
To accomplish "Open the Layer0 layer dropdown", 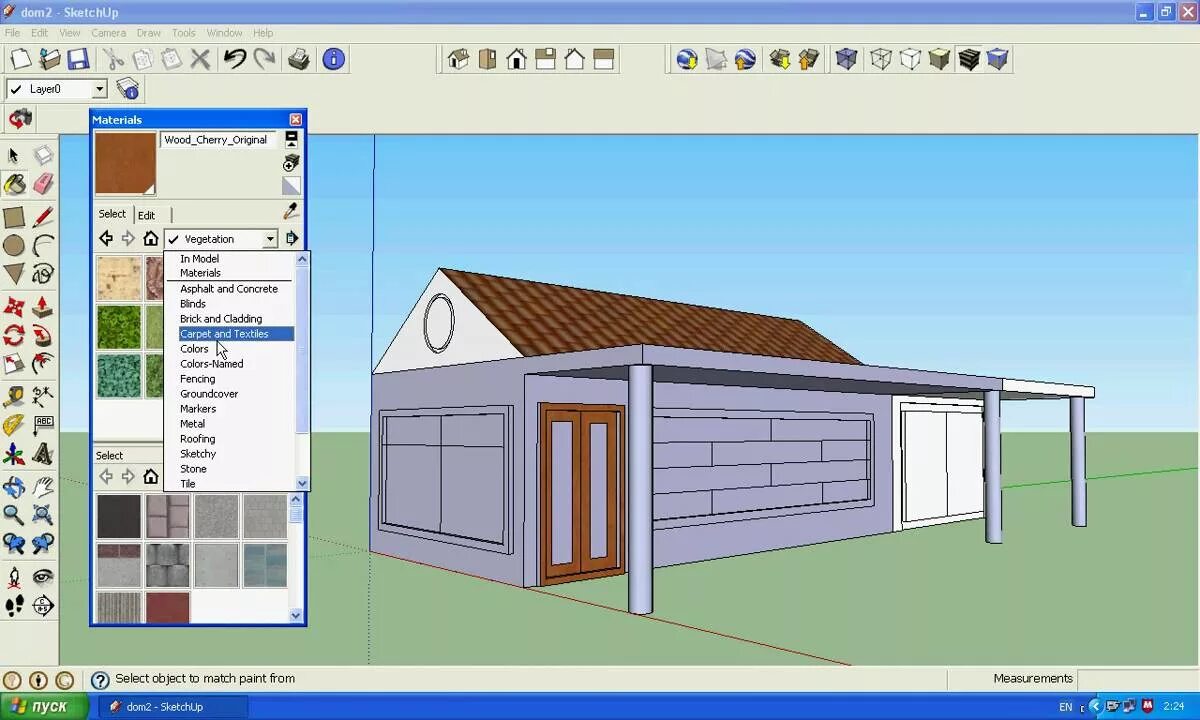I will [x=98, y=89].
